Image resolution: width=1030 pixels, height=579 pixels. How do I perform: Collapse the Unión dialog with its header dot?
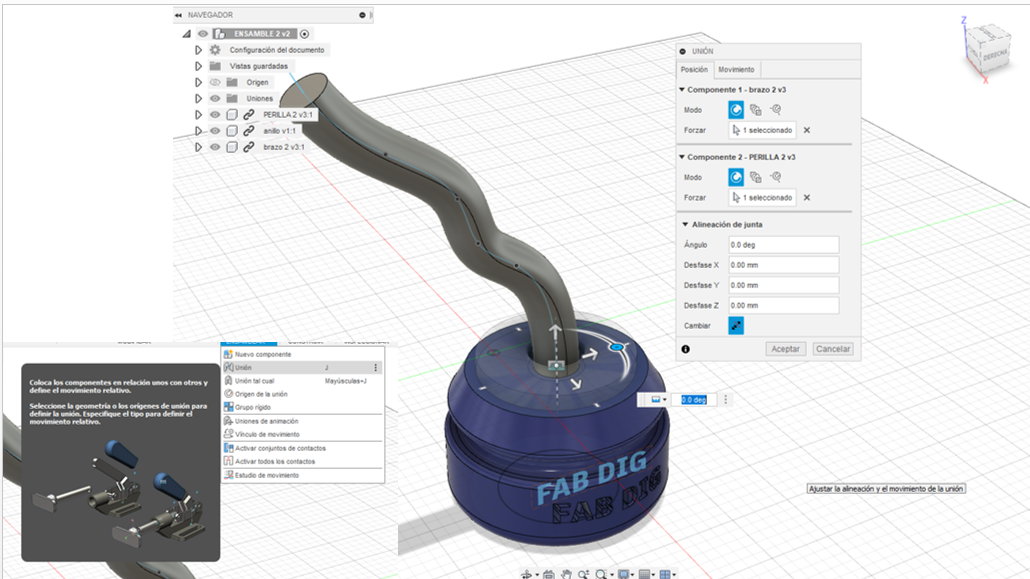coord(683,51)
